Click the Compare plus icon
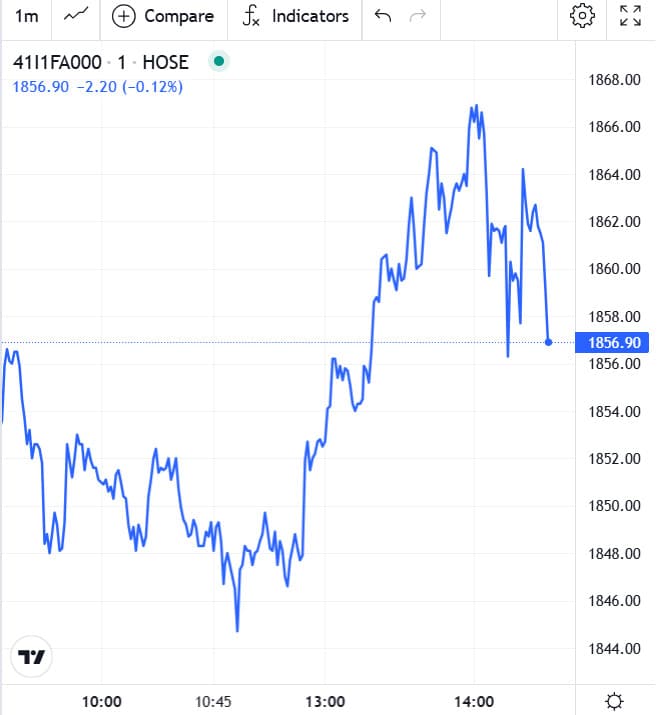Image resolution: width=657 pixels, height=715 pixels. click(x=124, y=16)
